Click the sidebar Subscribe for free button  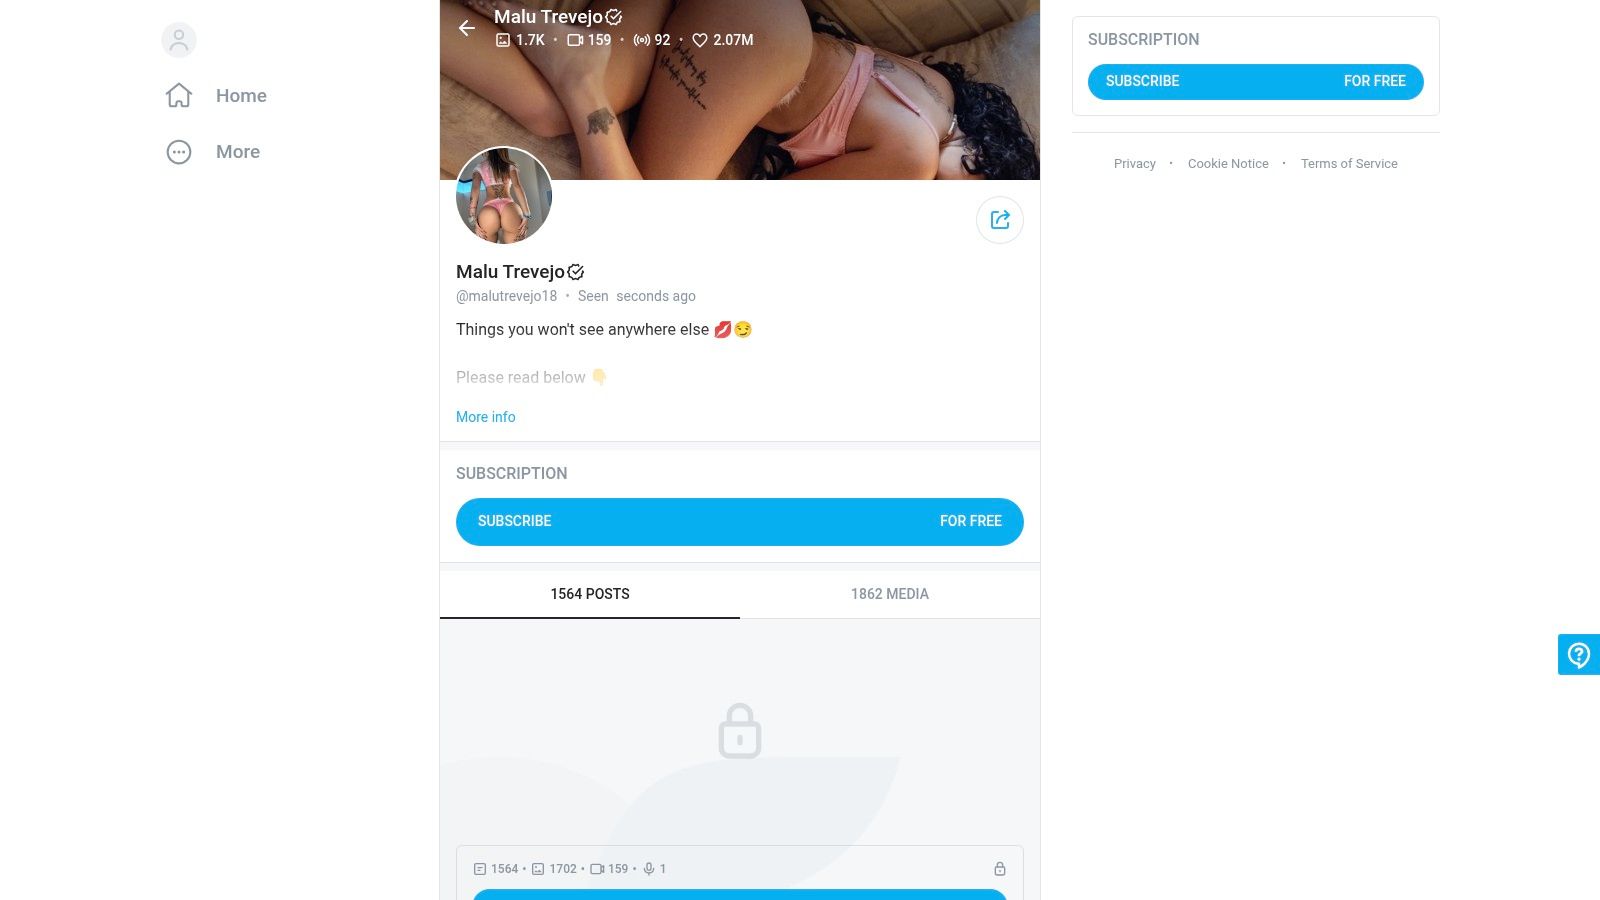[1255, 82]
